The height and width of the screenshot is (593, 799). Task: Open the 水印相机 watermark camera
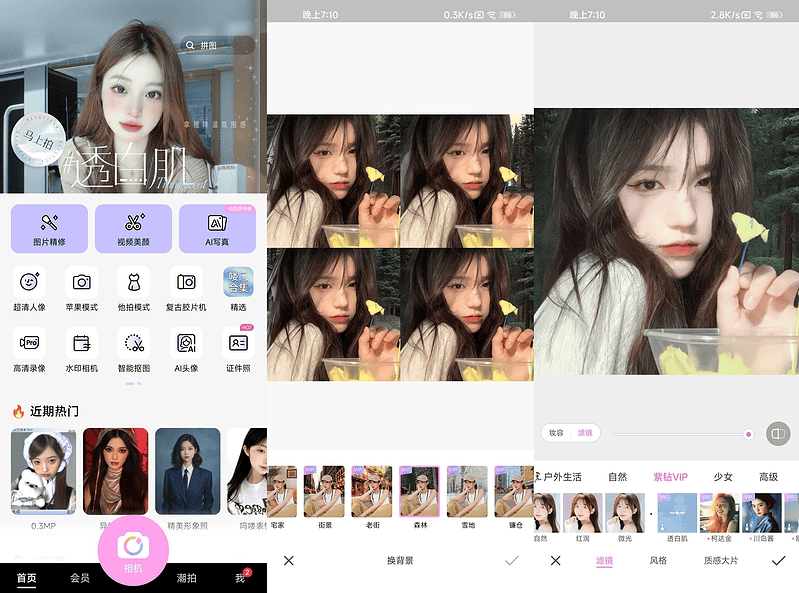point(82,343)
